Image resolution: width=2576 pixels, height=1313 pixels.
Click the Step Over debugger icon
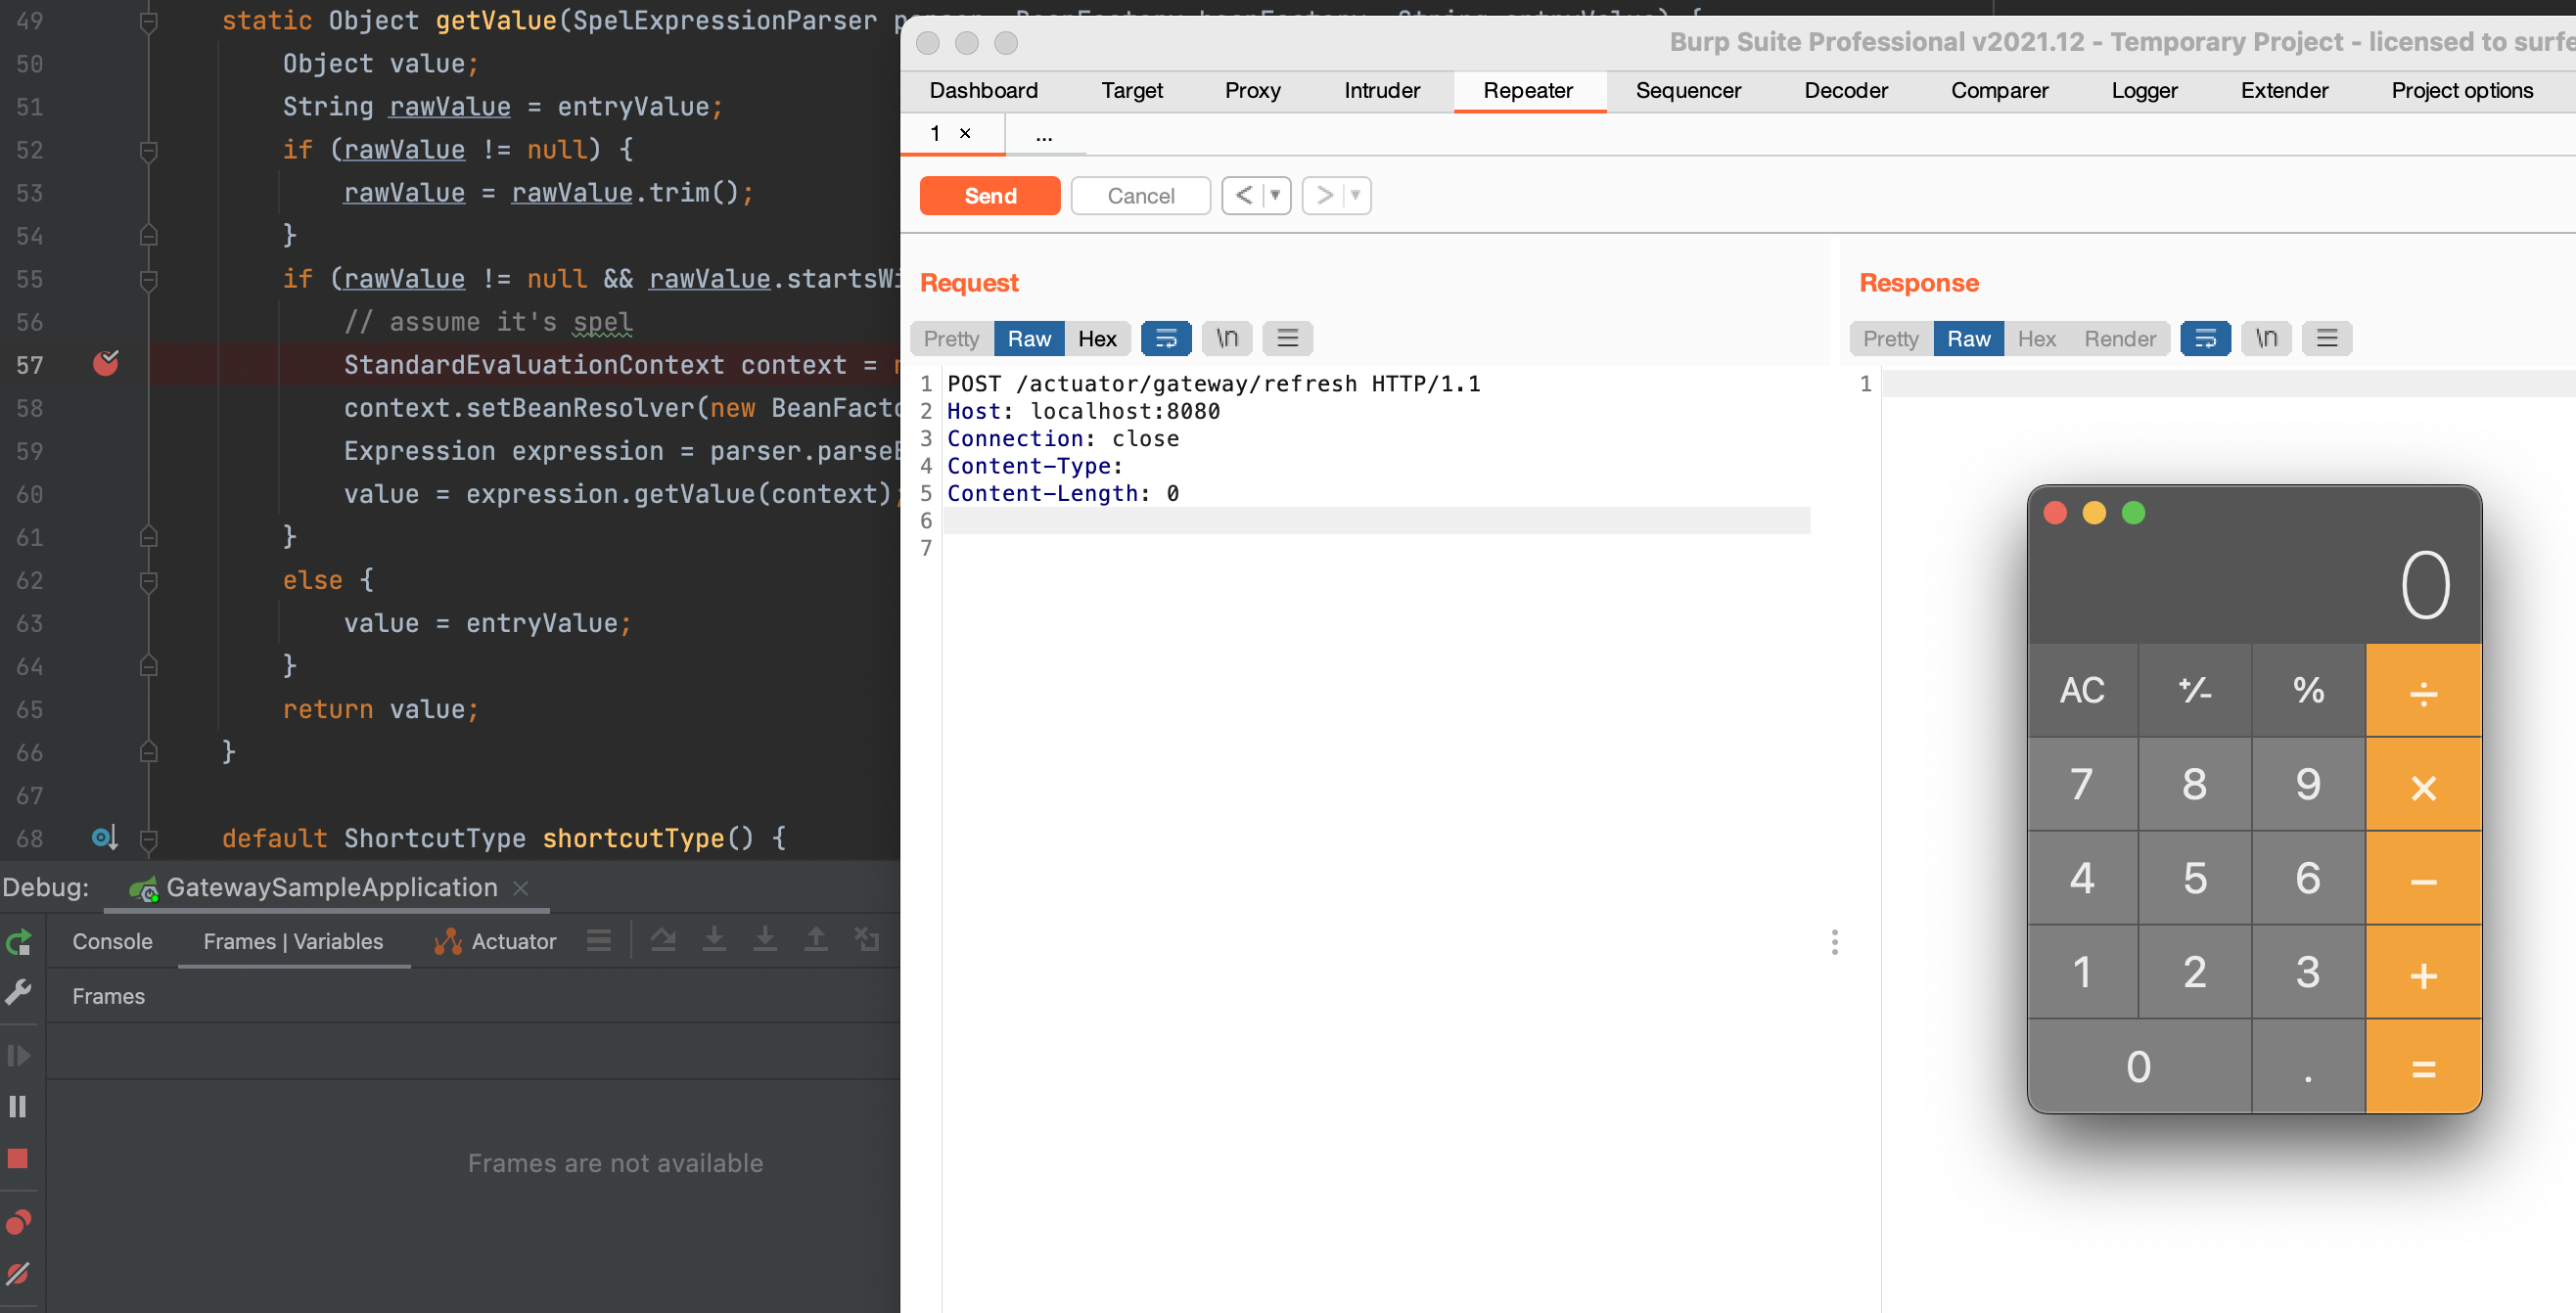click(663, 940)
